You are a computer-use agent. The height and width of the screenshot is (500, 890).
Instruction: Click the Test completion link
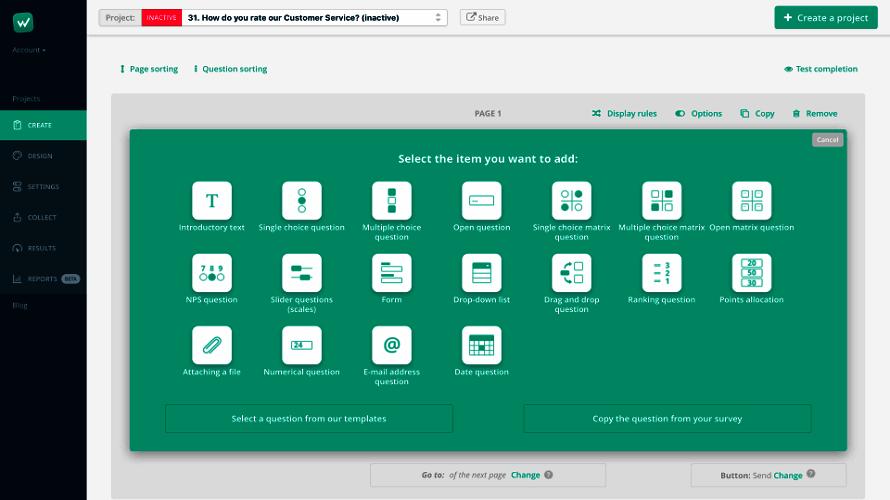click(x=821, y=69)
